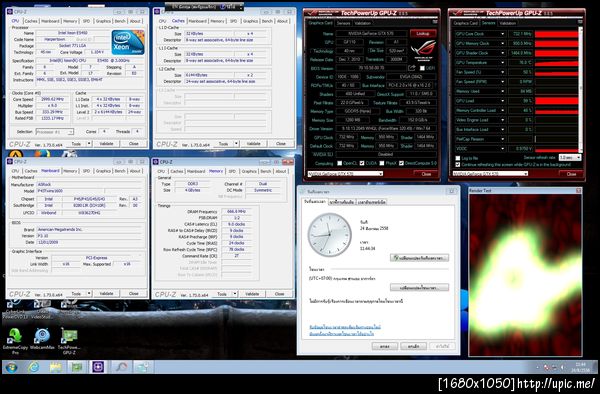Click the network tray icon

pos(554,368)
